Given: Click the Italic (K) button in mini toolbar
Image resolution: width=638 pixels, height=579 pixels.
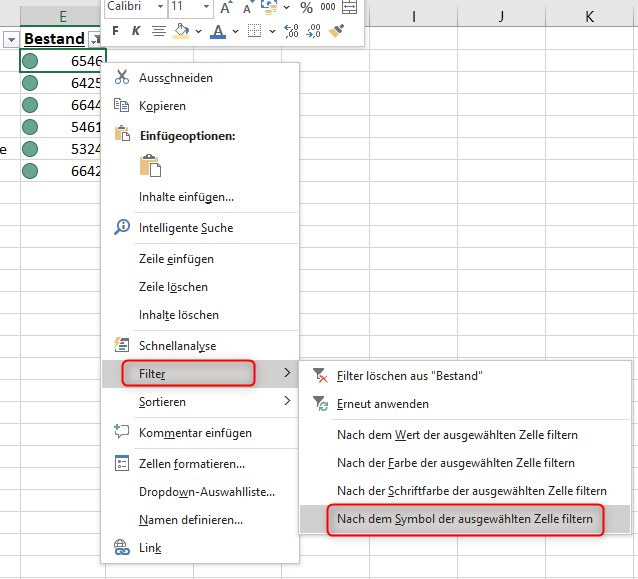Looking at the screenshot, I should pyautogui.click(x=136, y=31).
